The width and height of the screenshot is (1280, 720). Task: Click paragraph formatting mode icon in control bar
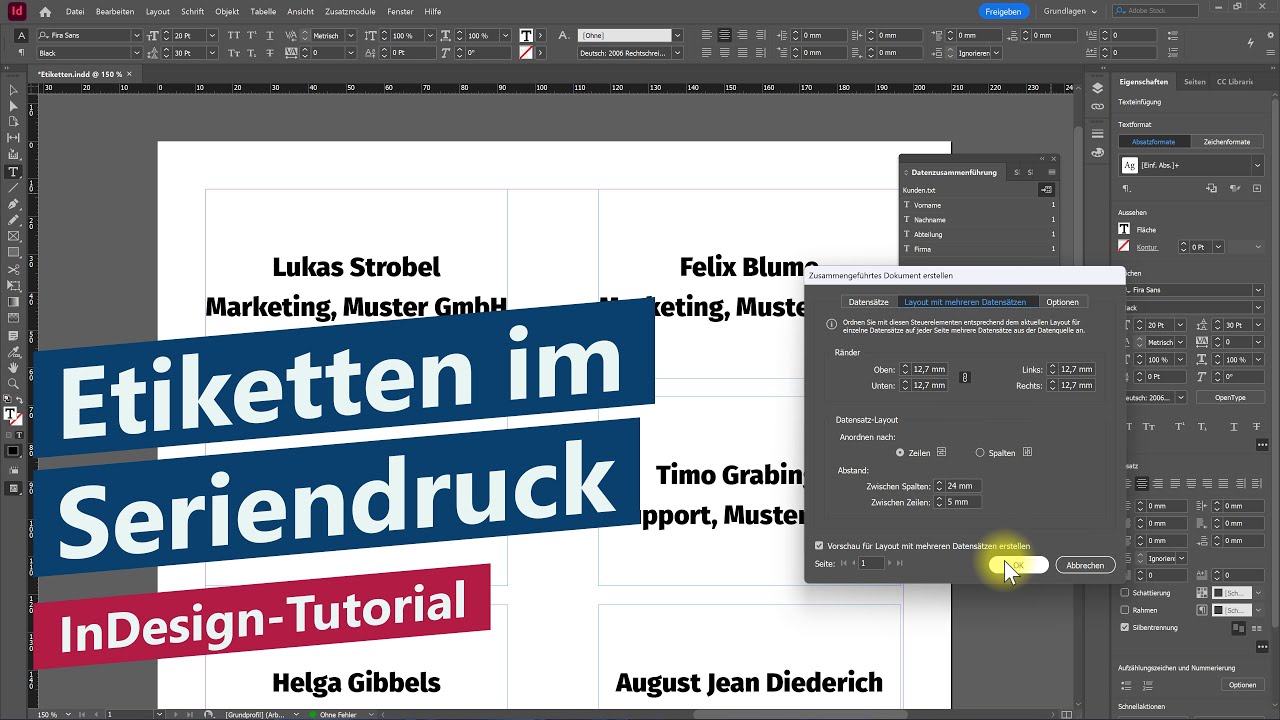point(22,52)
